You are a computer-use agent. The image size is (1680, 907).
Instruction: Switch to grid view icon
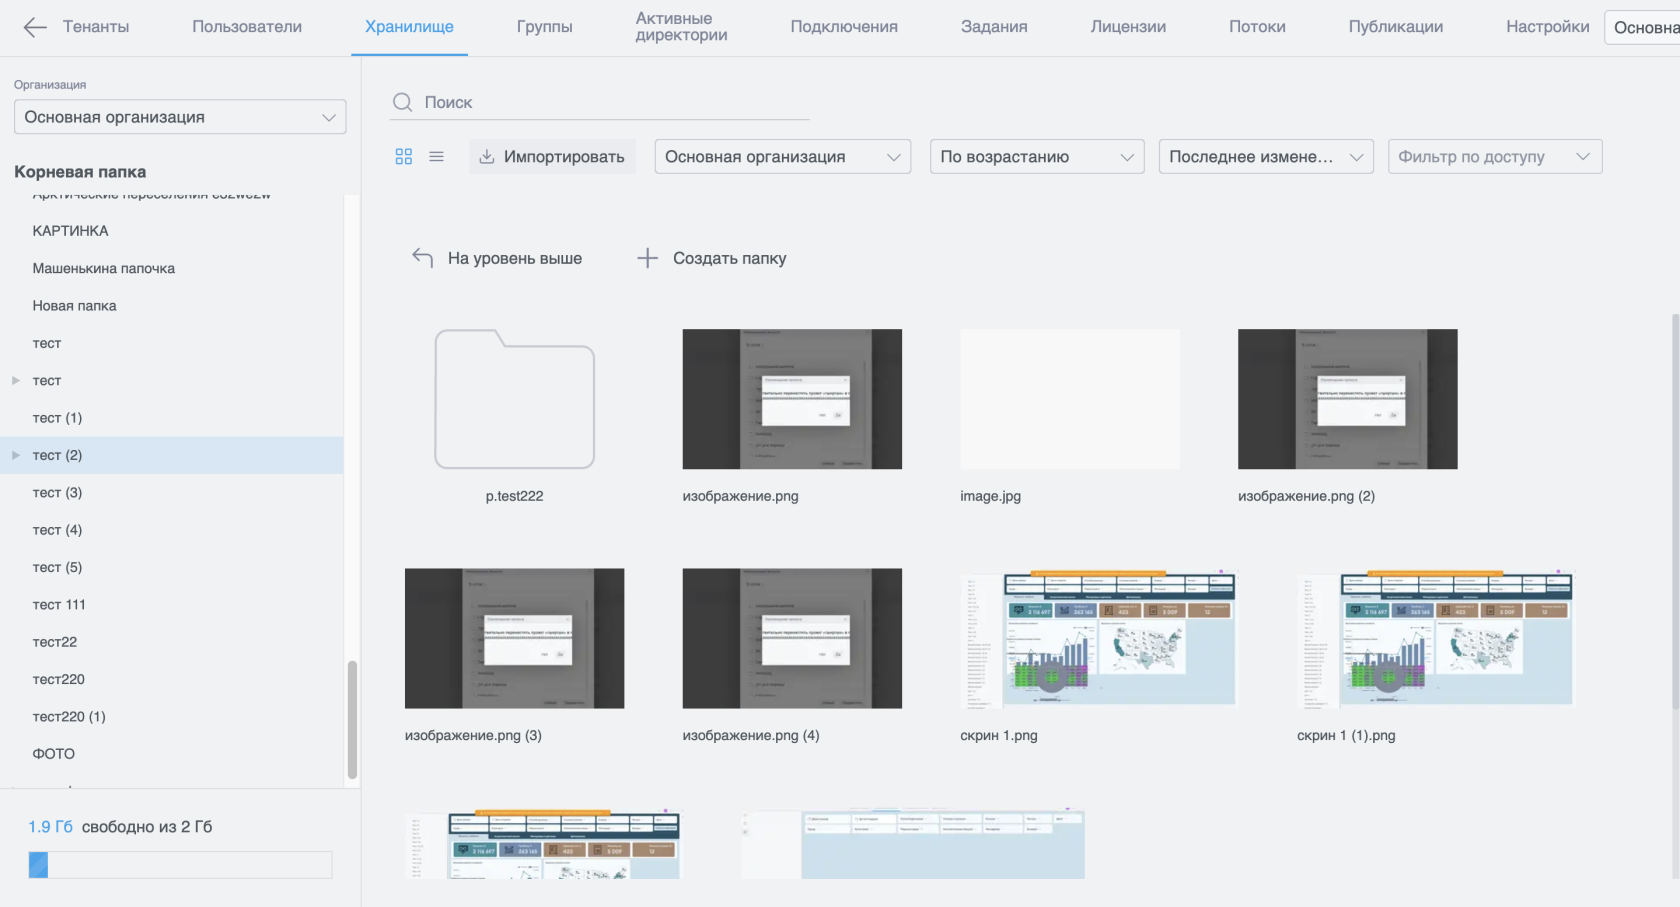pos(404,156)
